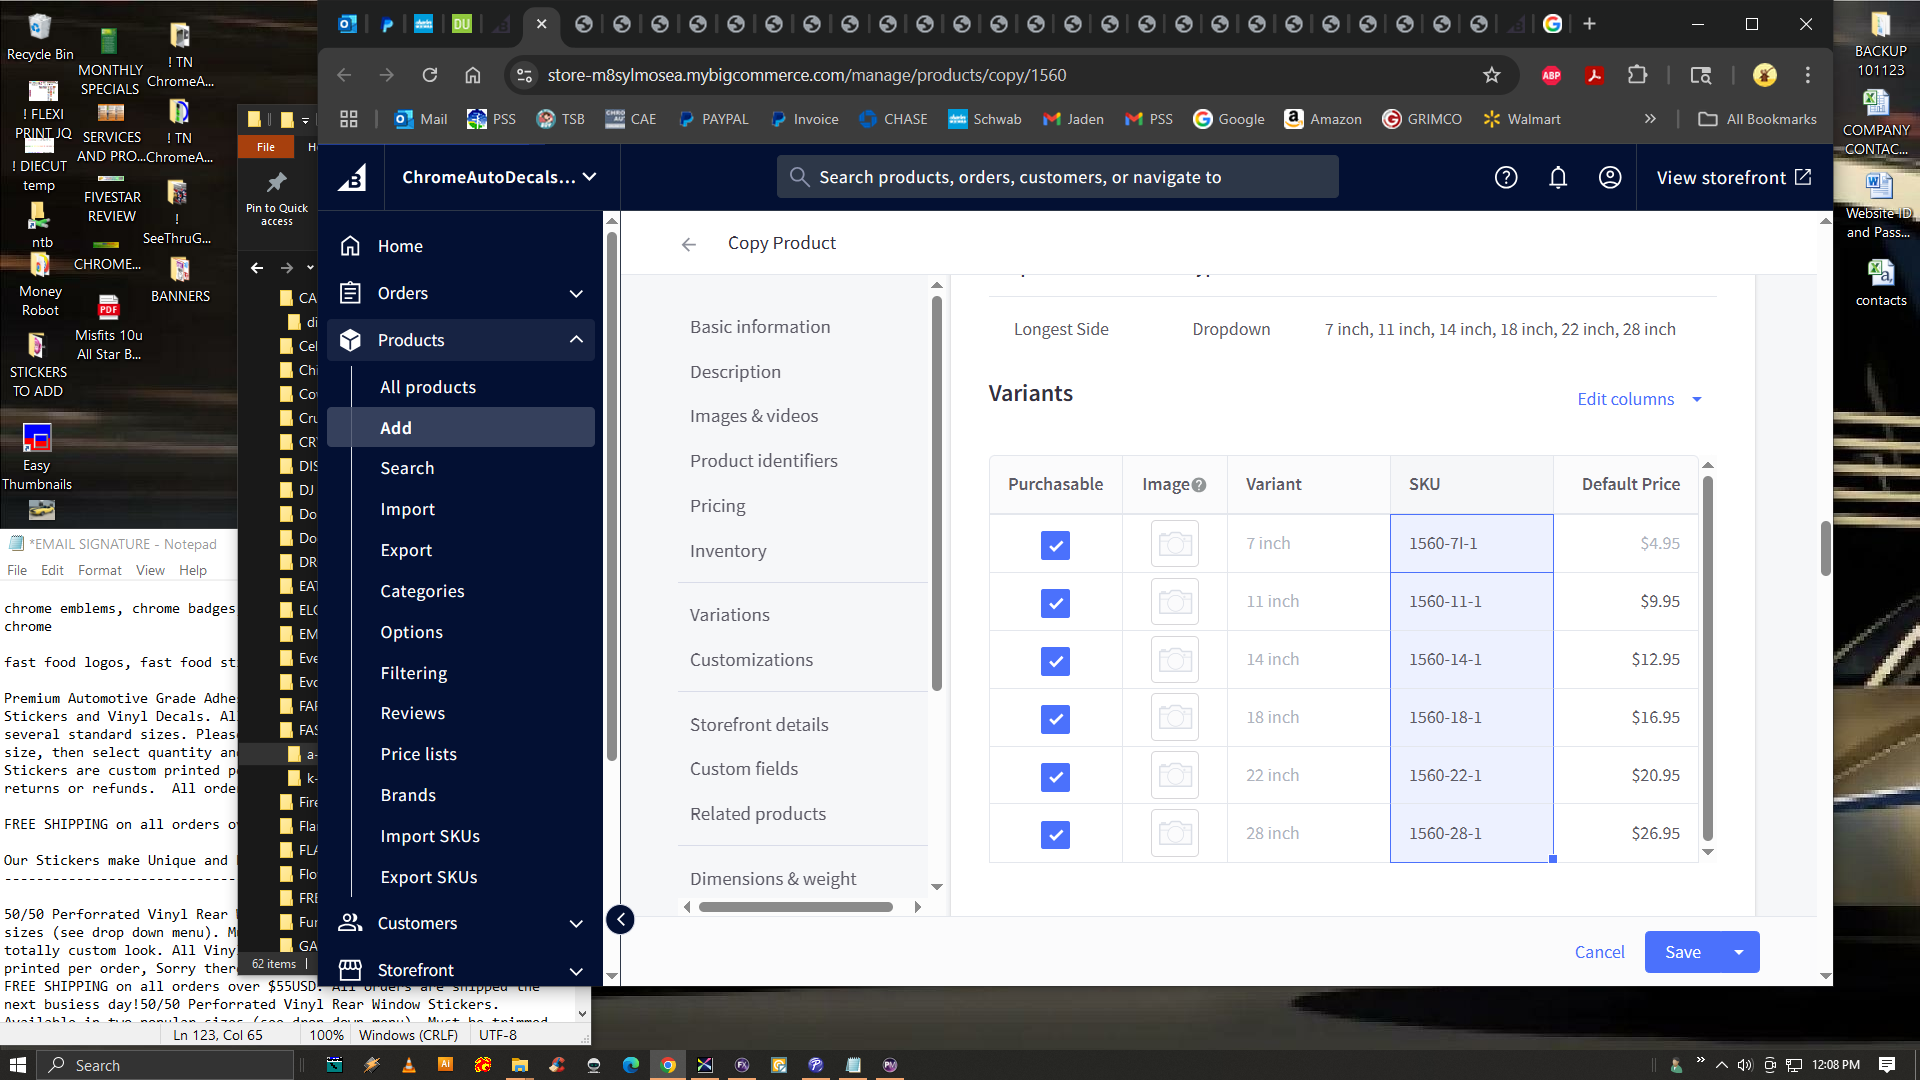
Task: Open All Bookmarks folder
Action: pos(1757,119)
